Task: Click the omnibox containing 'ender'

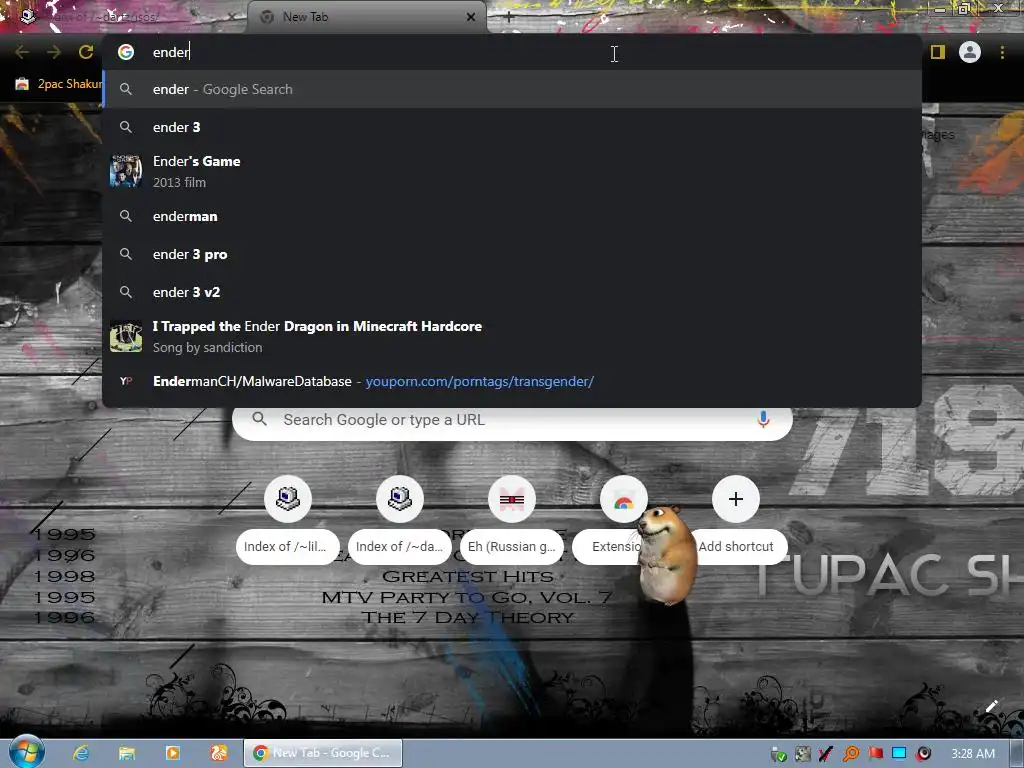Action: [x=511, y=52]
